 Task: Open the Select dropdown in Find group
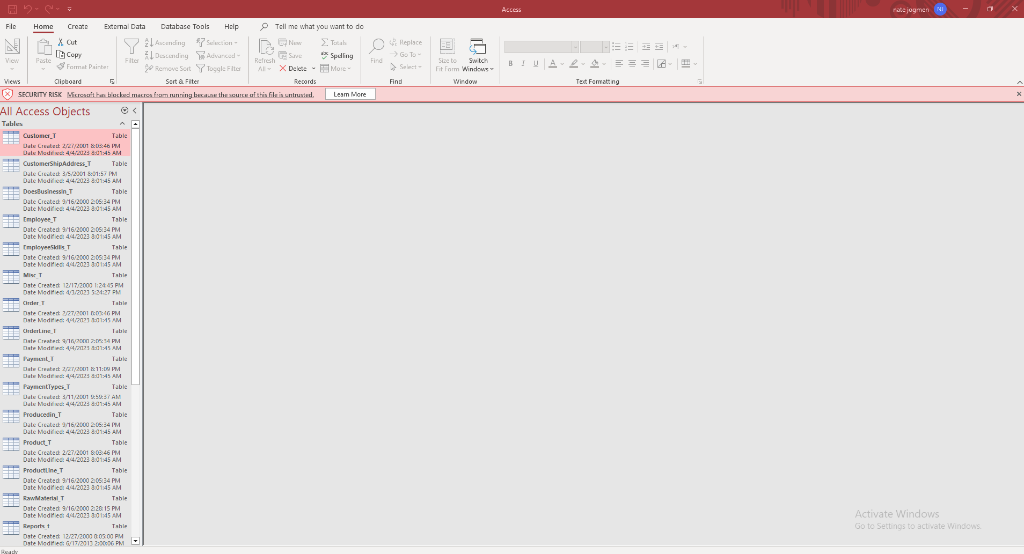(x=406, y=67)
